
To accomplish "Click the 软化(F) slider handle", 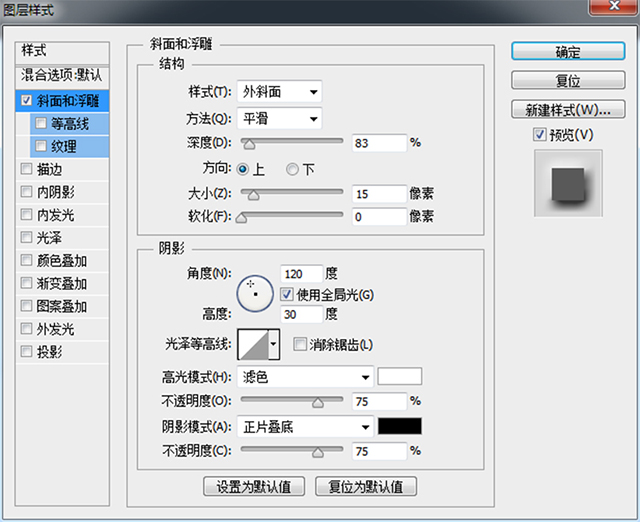I will click(242, 218).
